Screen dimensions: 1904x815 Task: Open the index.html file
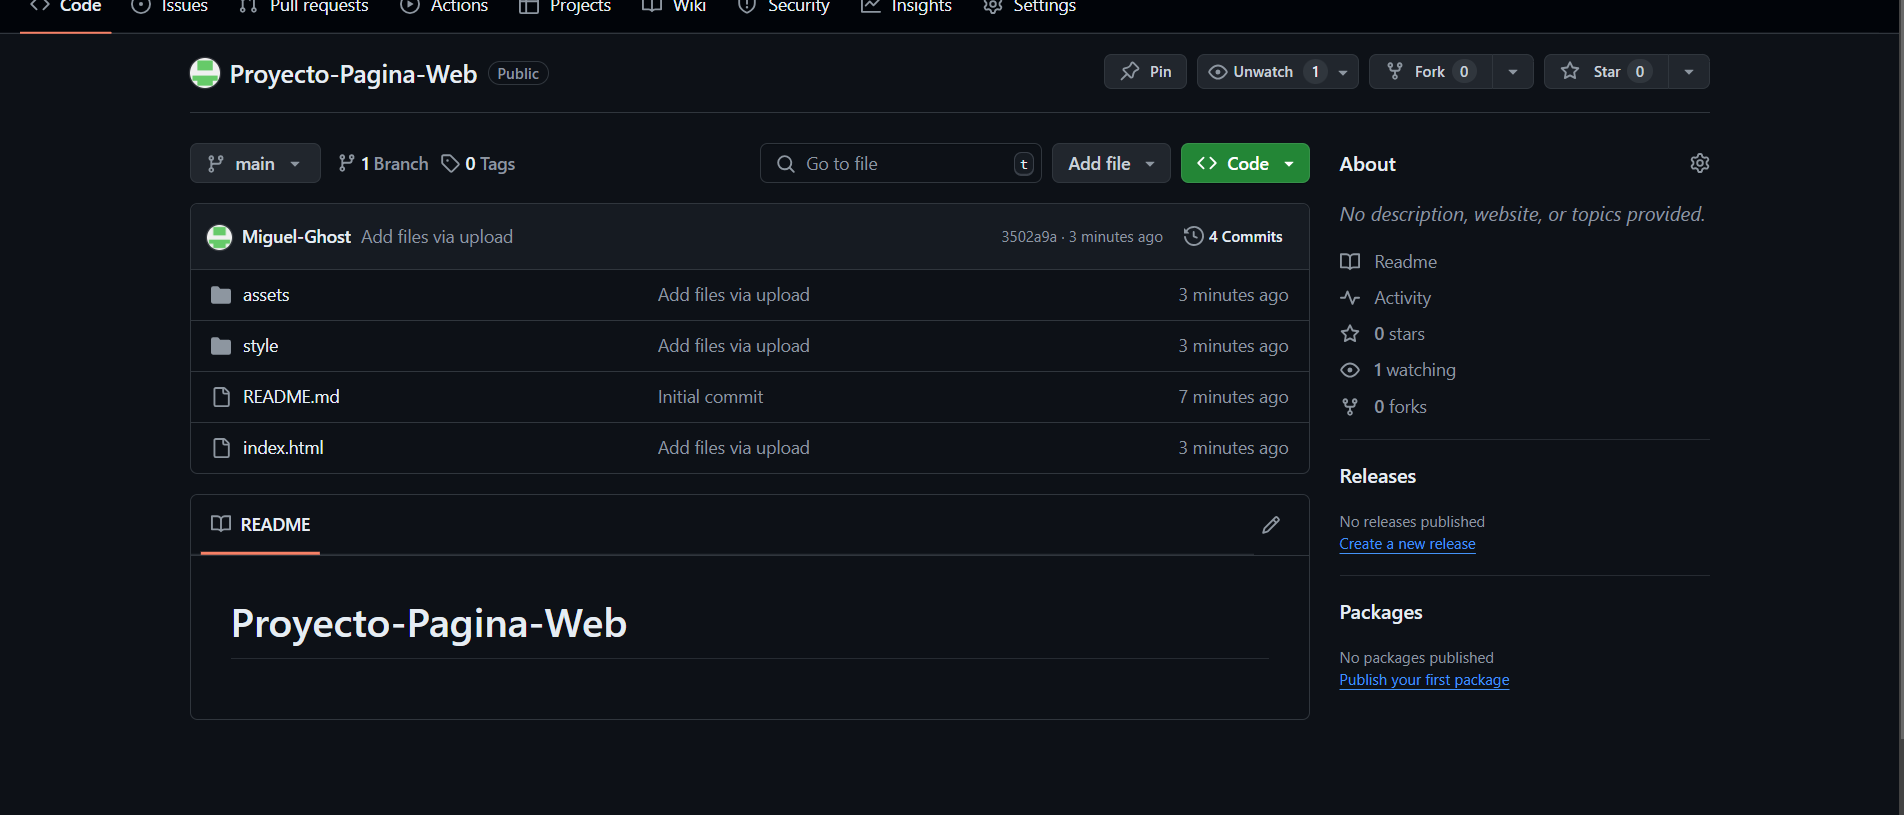click(x=283, y=448)
